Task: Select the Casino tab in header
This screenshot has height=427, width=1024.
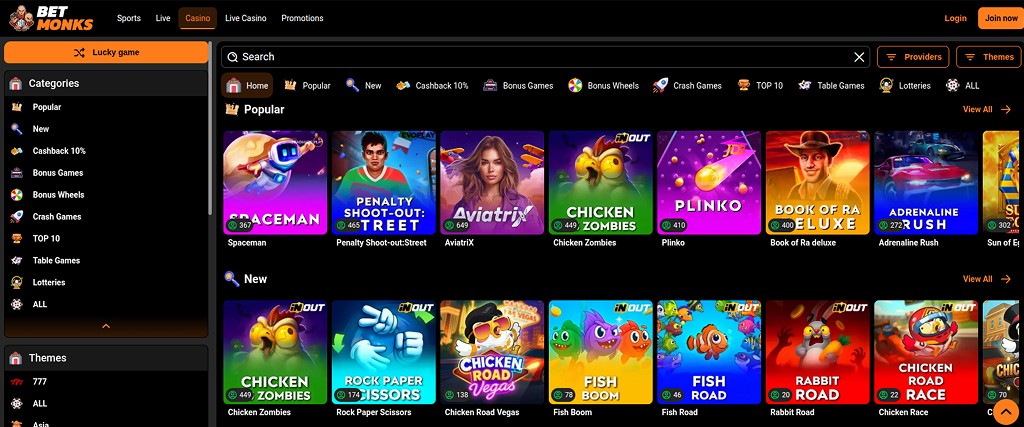Action: (x=197, y=18)
